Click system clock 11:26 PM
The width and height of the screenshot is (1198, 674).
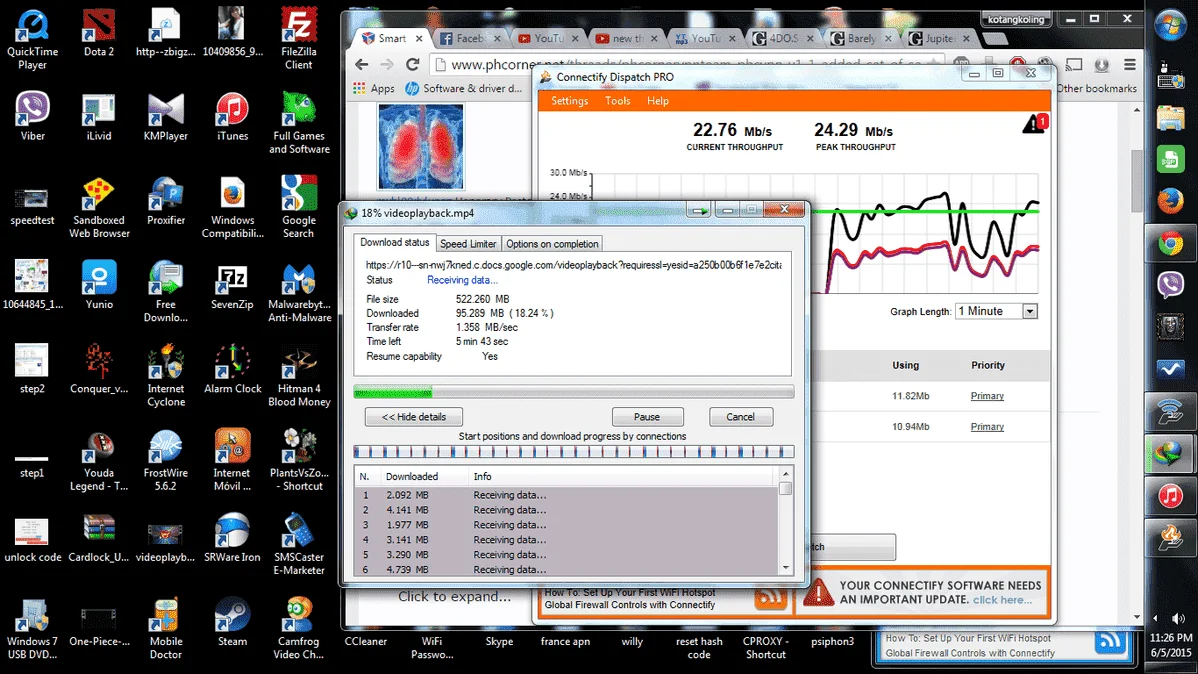(1170, 637)
